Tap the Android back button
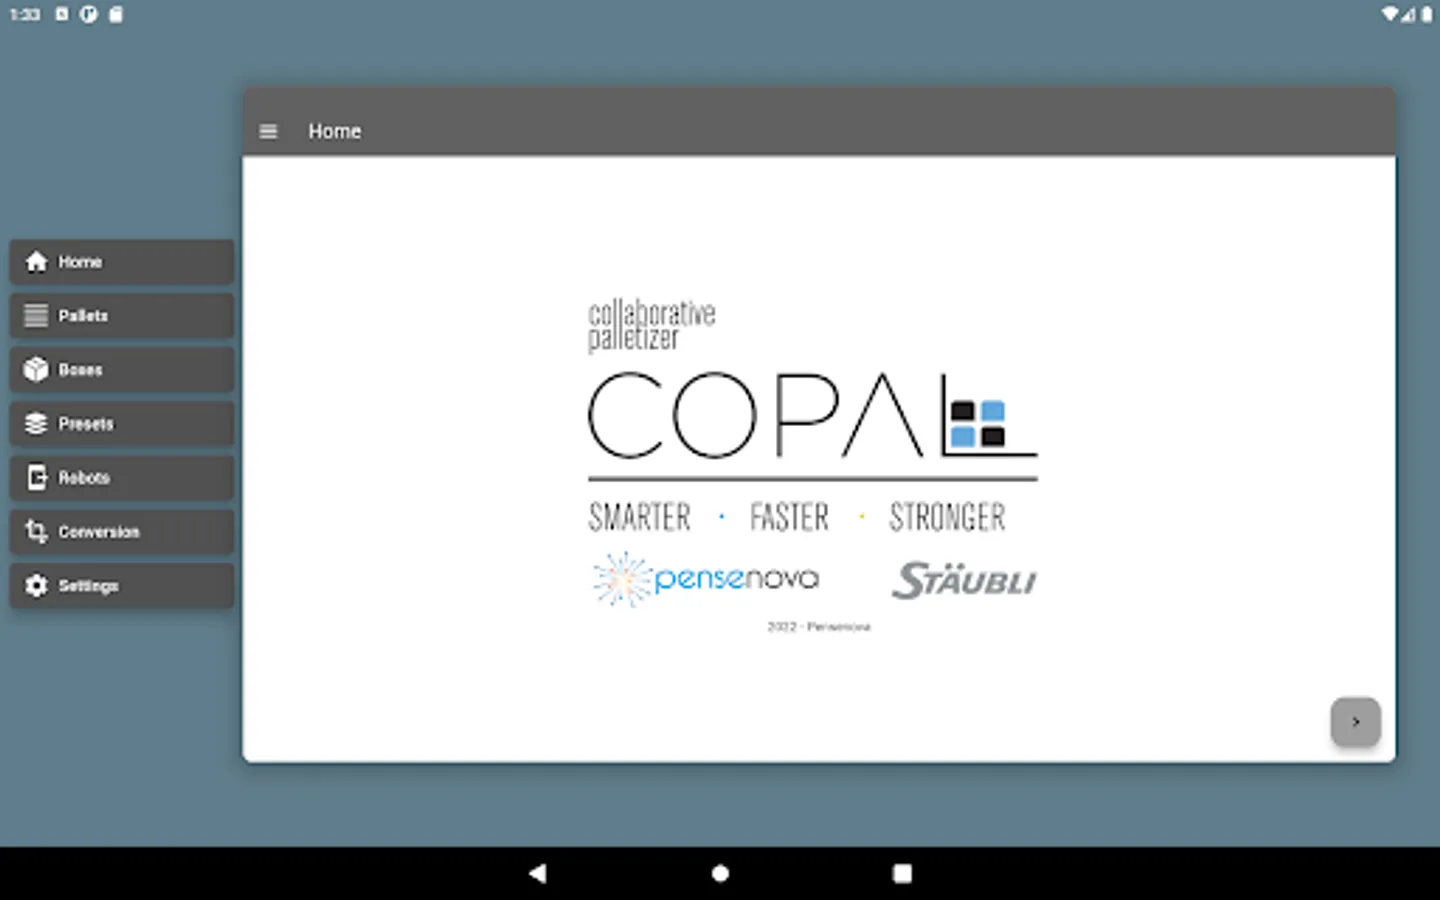Viewport: 1440px width, 900px height. click(x=538, y=873)
